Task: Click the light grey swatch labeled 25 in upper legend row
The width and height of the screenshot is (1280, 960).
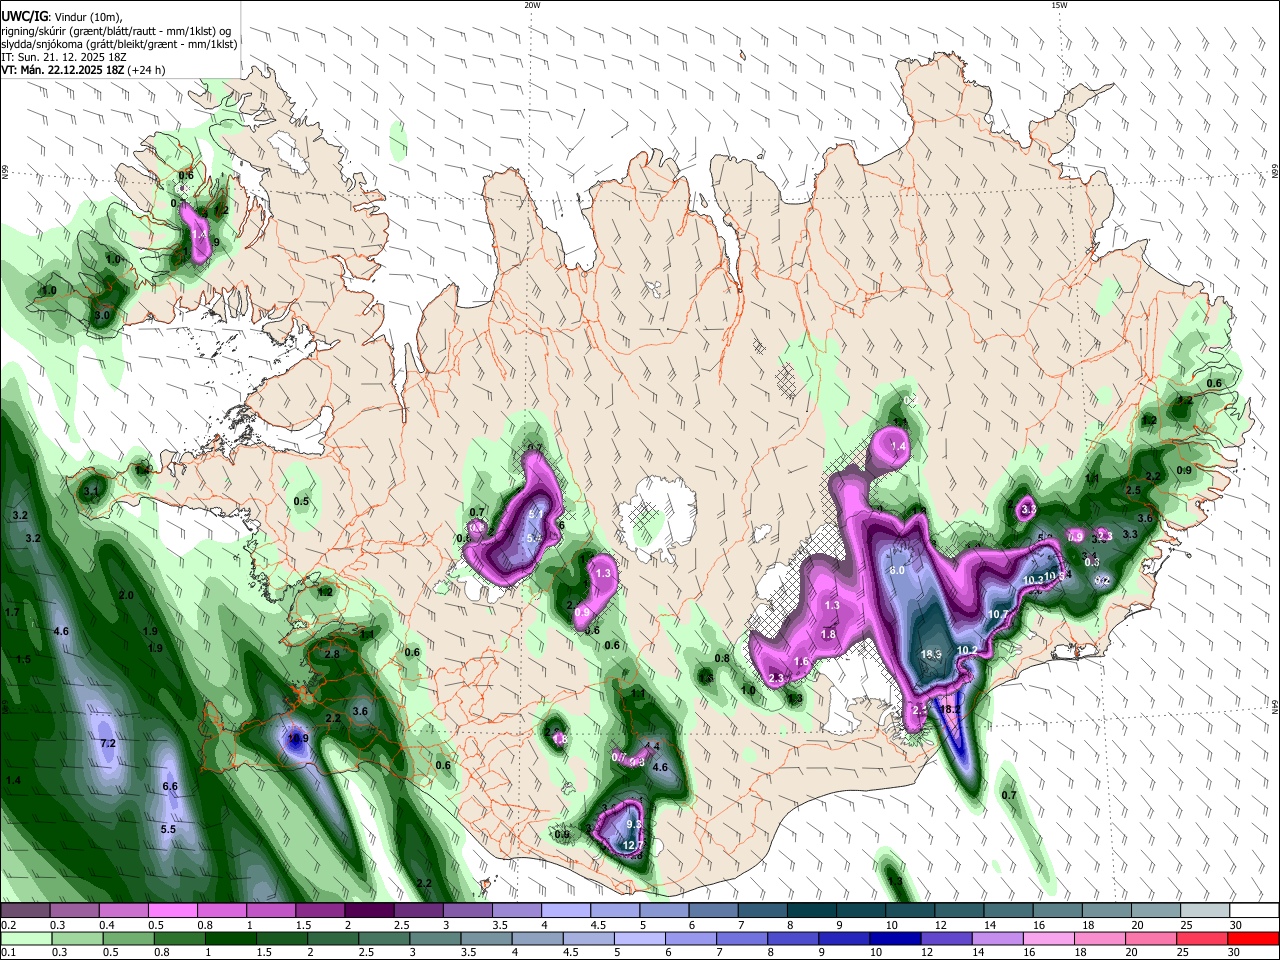Action: point(1205,911)
